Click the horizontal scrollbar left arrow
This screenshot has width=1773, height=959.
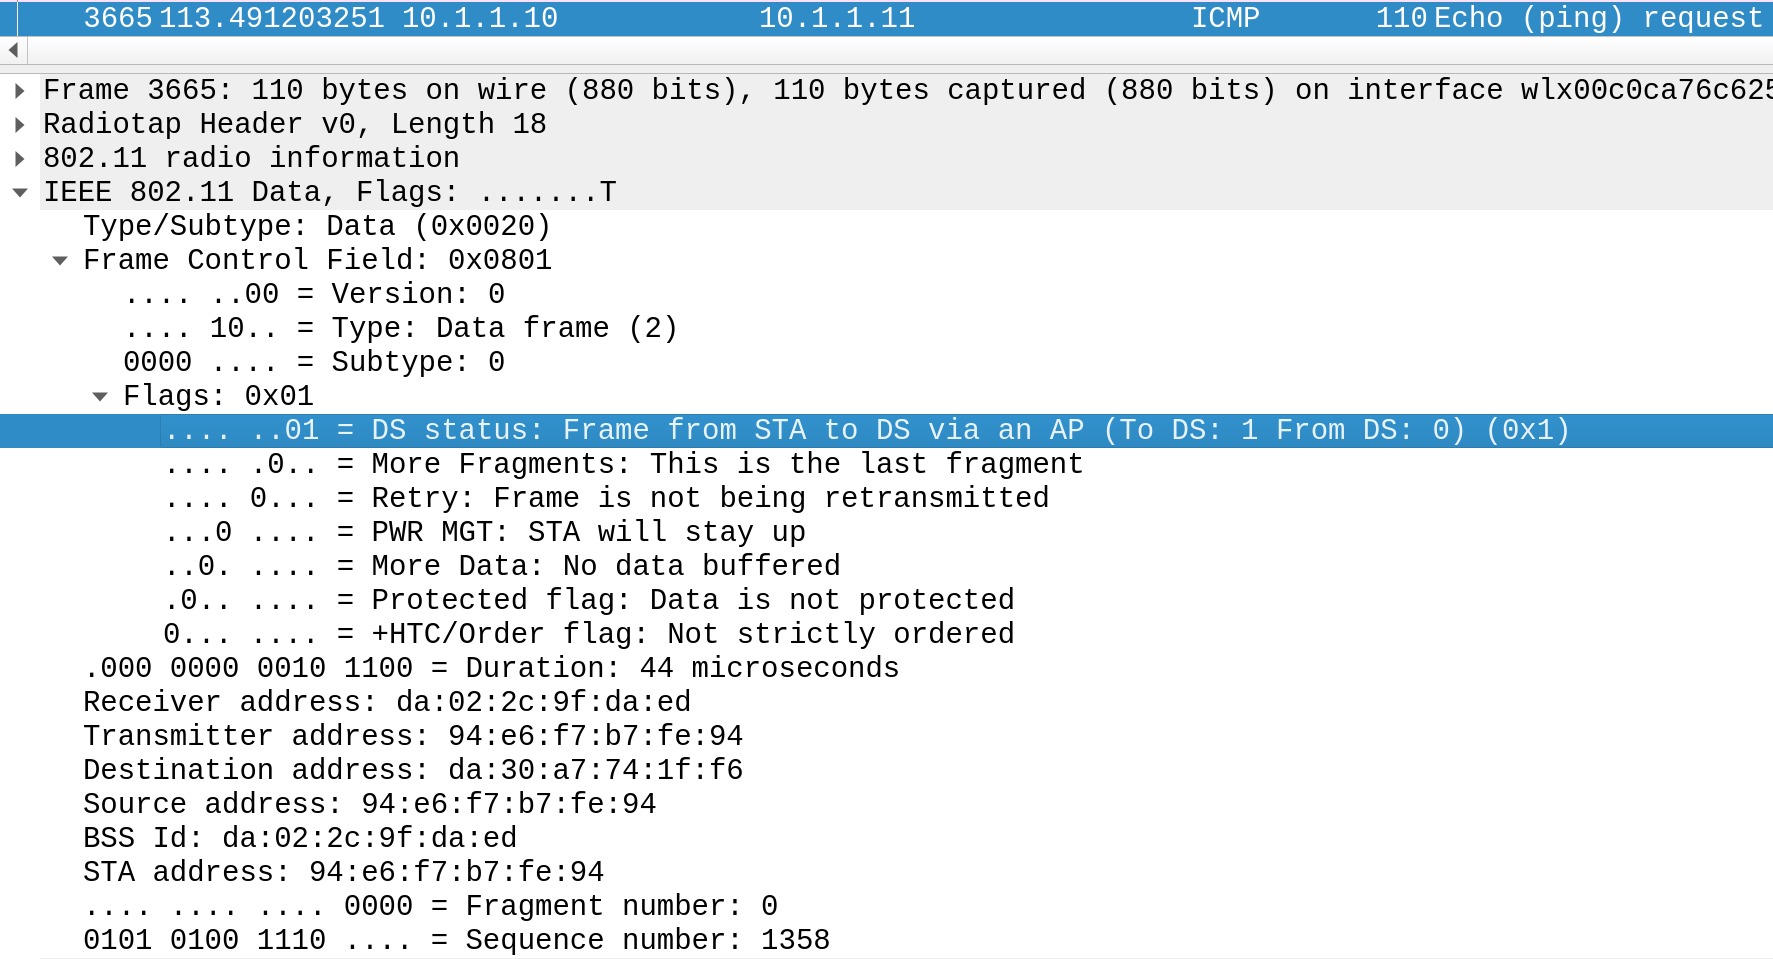(x=13, y=50)
